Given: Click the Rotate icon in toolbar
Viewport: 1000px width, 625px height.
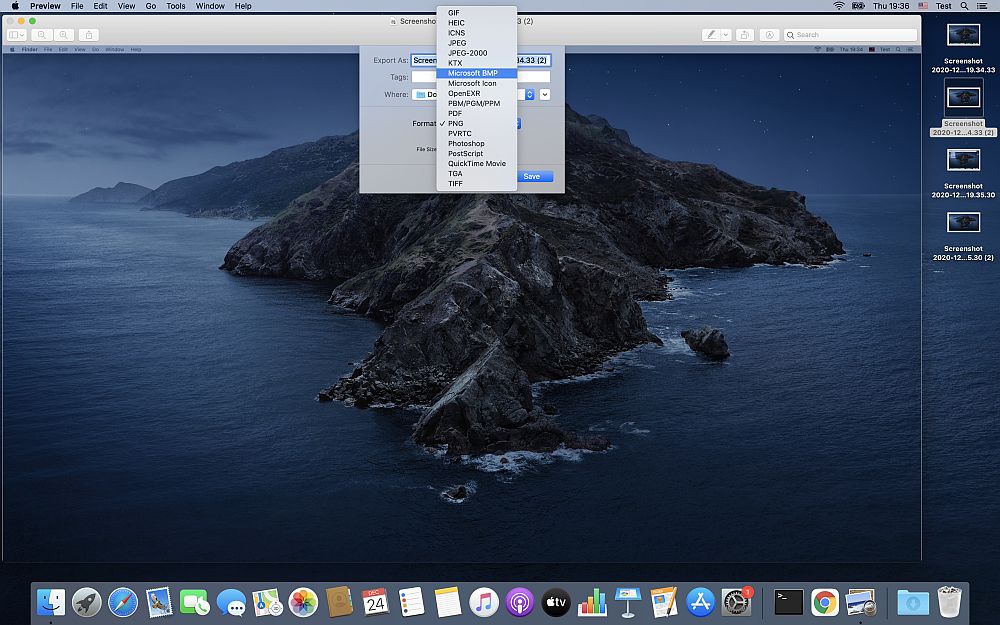Looking at the screenshot, I should (x=745, y=34).
